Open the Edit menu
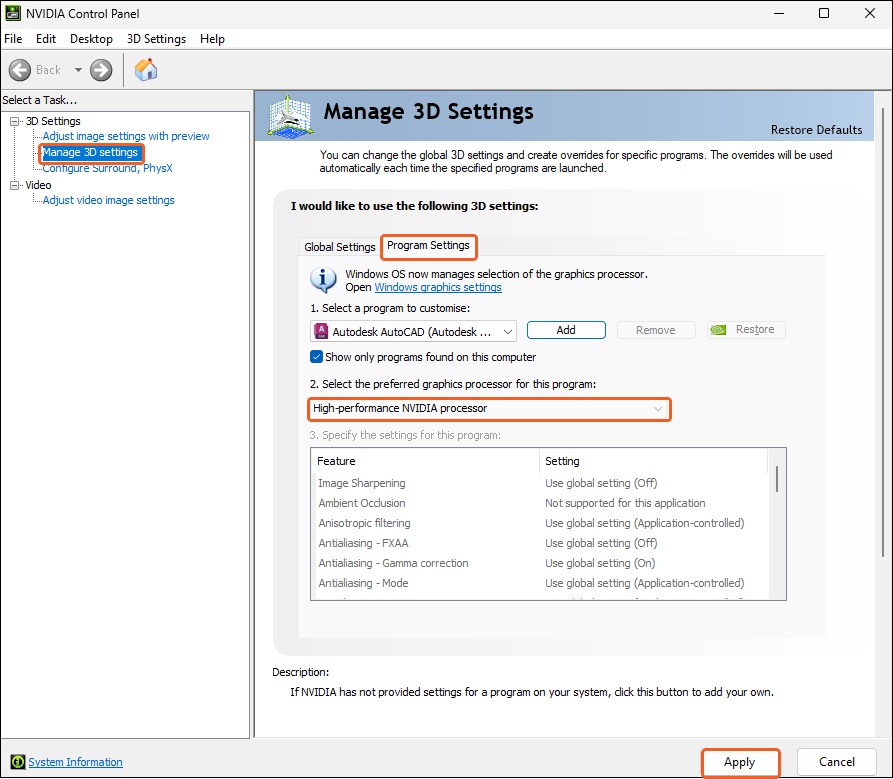 point(46,39)
